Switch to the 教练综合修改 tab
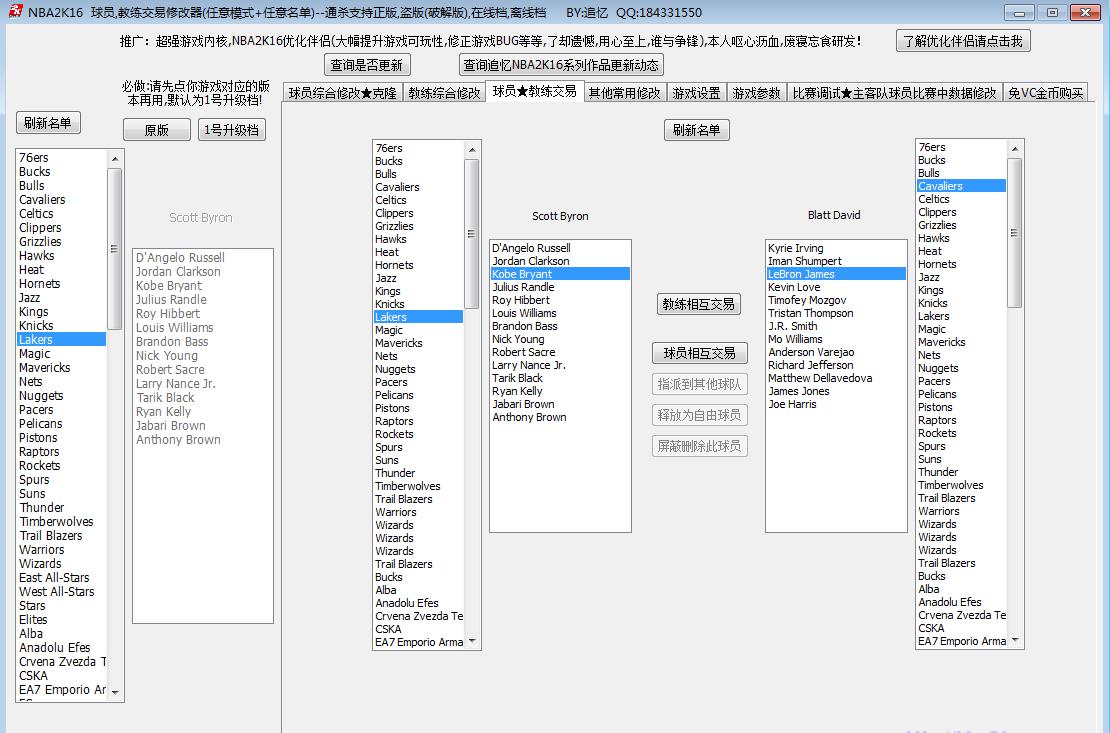This screenshot has height=733, width=1110. click(444, 93)
